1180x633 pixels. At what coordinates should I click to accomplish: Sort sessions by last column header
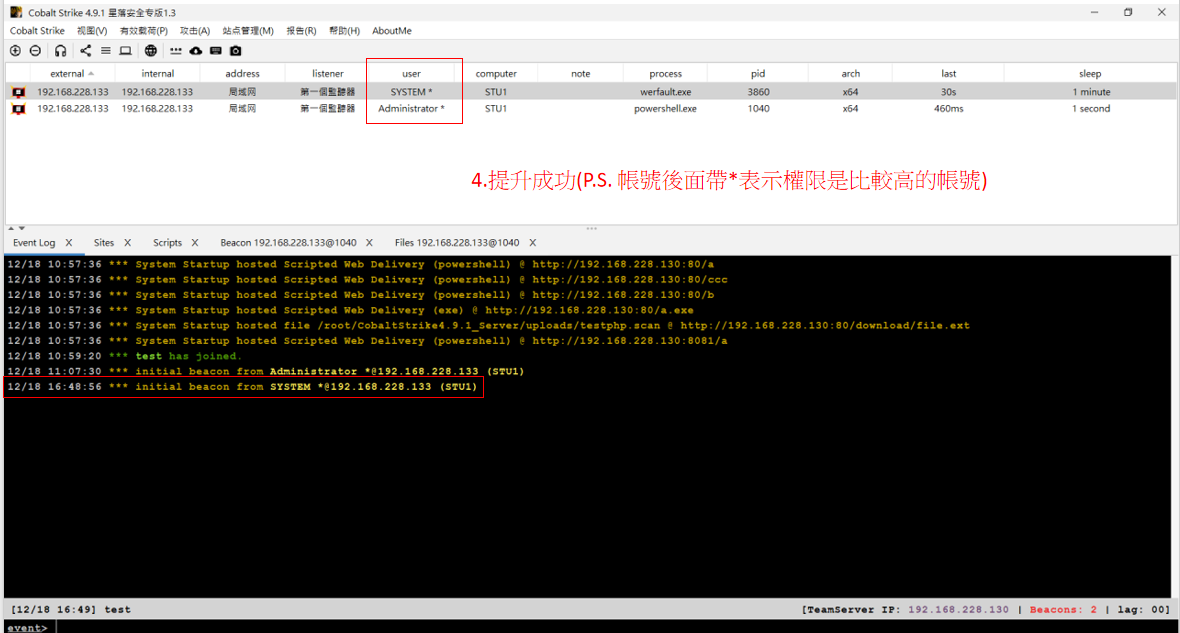[948, 74]
